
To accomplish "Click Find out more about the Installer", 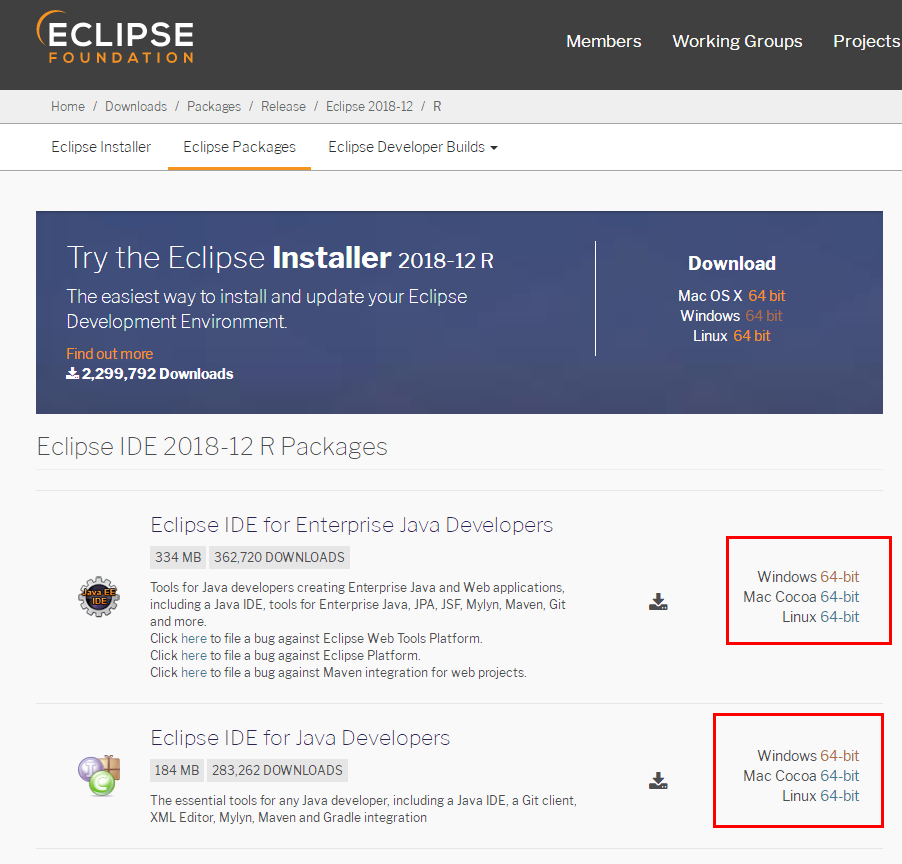I will [x=109, y=353].
